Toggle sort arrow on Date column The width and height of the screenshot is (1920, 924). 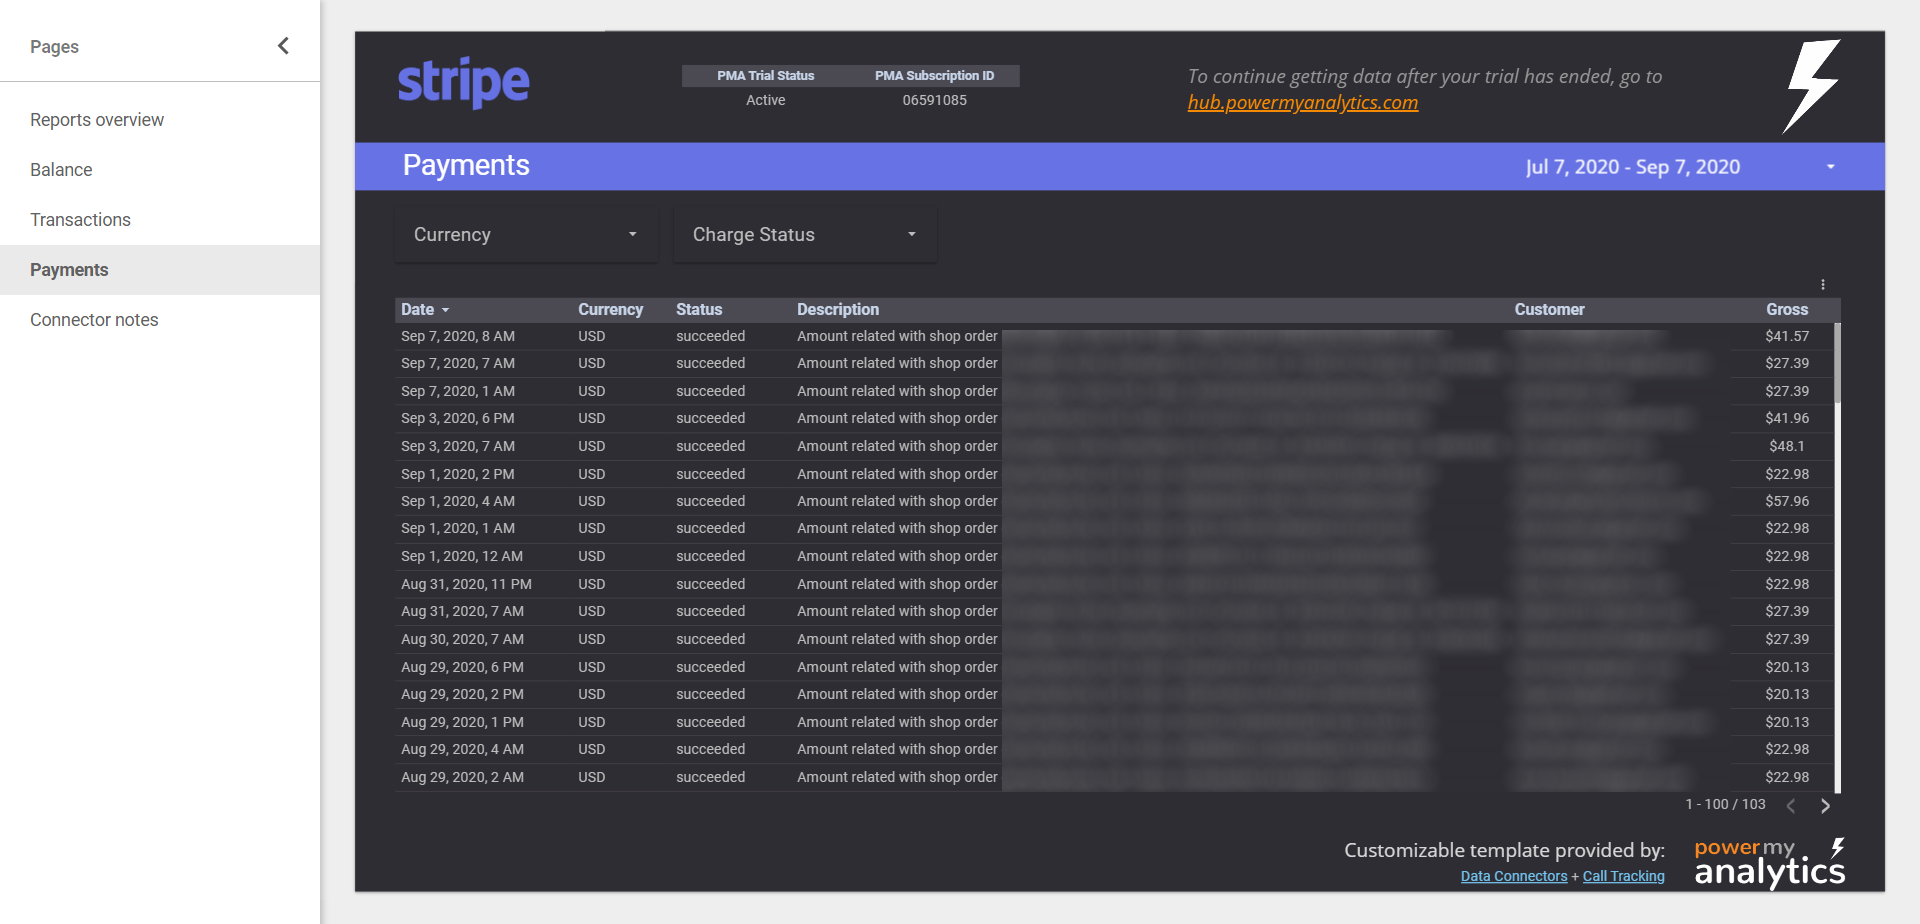pos(446,311)
